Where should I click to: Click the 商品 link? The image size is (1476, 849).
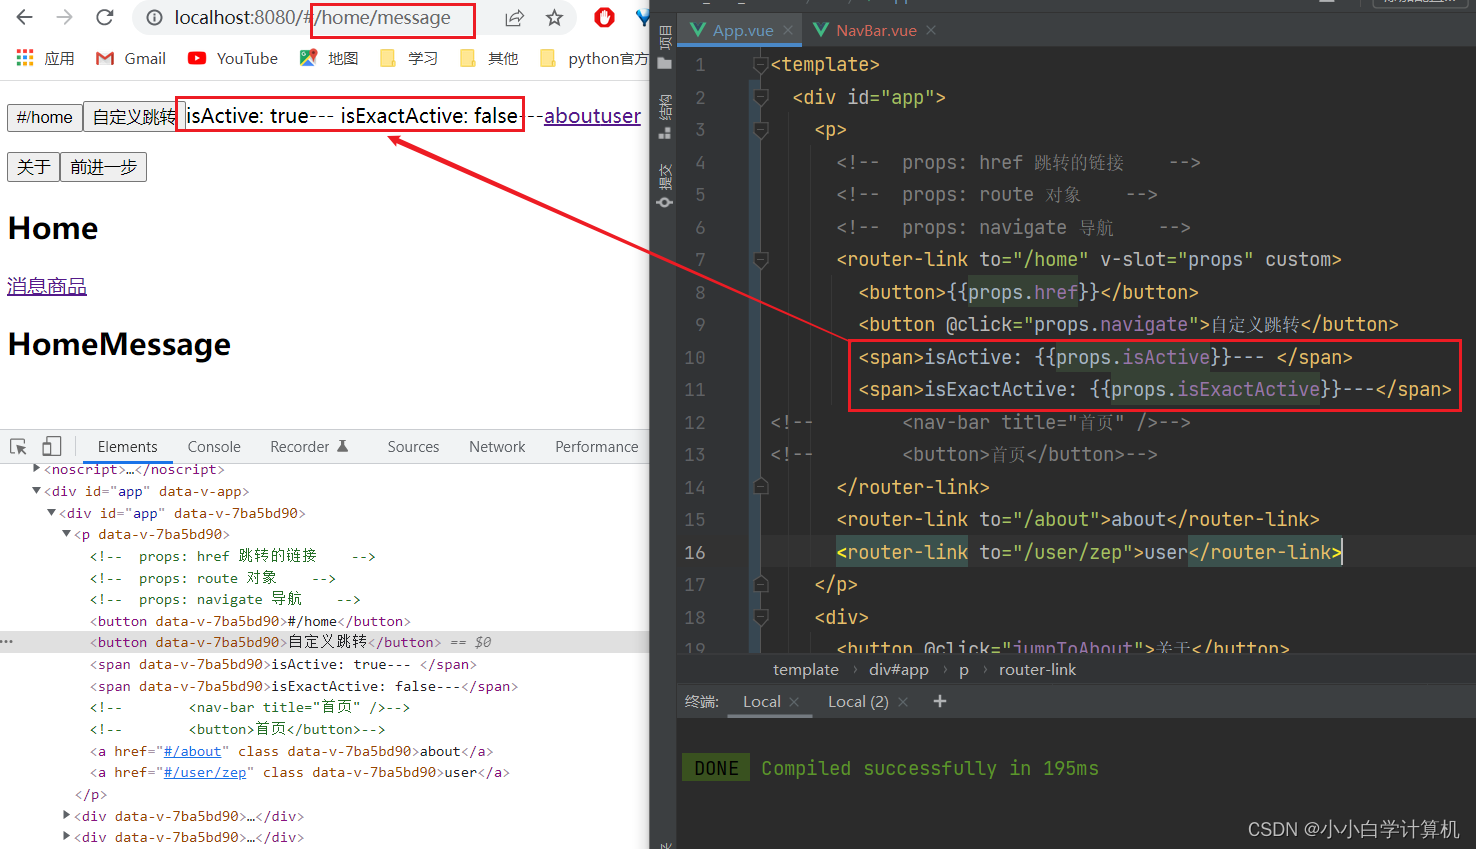67,286
